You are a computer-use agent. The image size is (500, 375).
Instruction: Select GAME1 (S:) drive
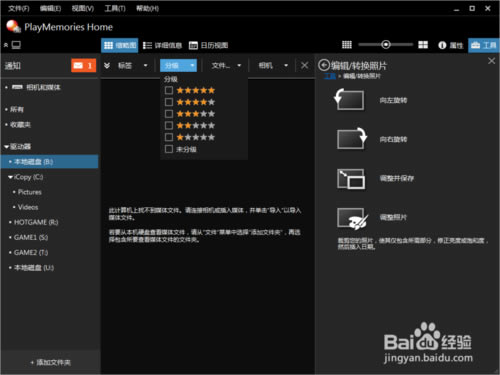coord(31,237)
